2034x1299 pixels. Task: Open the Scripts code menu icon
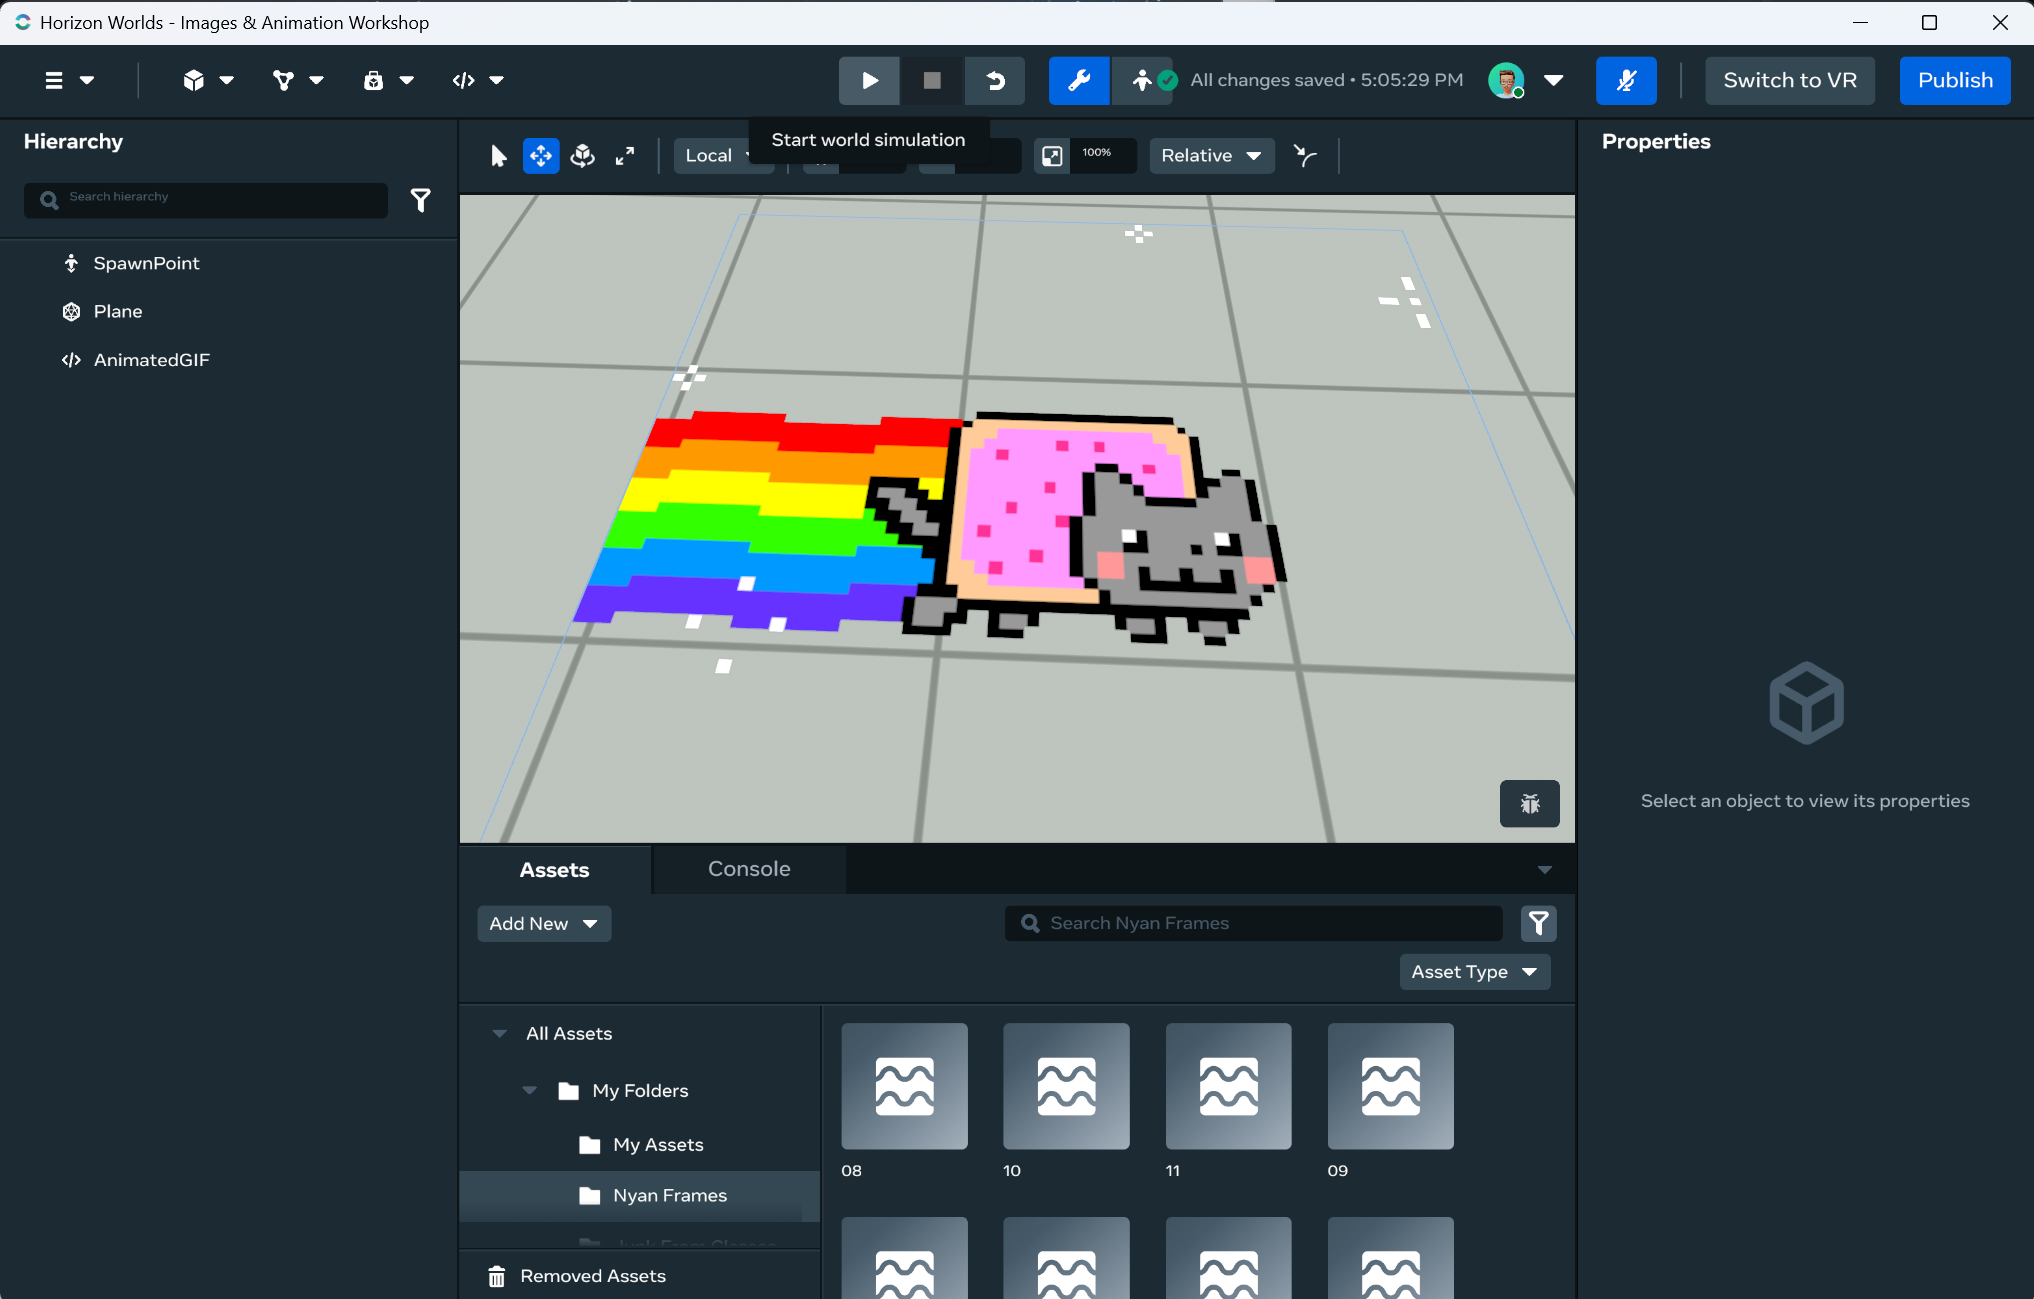pyautogui.click(x=478, y=81)
